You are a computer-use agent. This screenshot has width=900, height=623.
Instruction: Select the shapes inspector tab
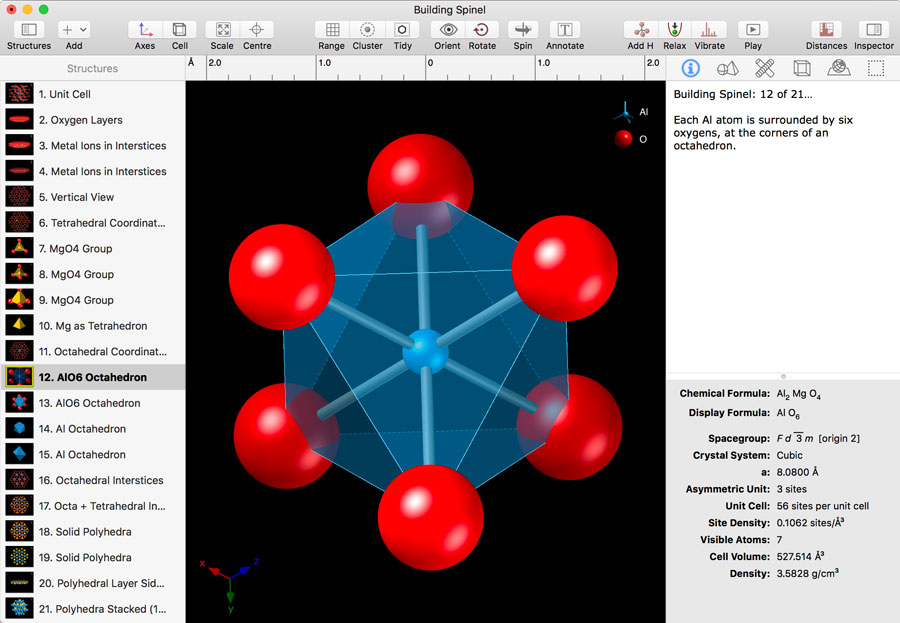click(727, 68)
